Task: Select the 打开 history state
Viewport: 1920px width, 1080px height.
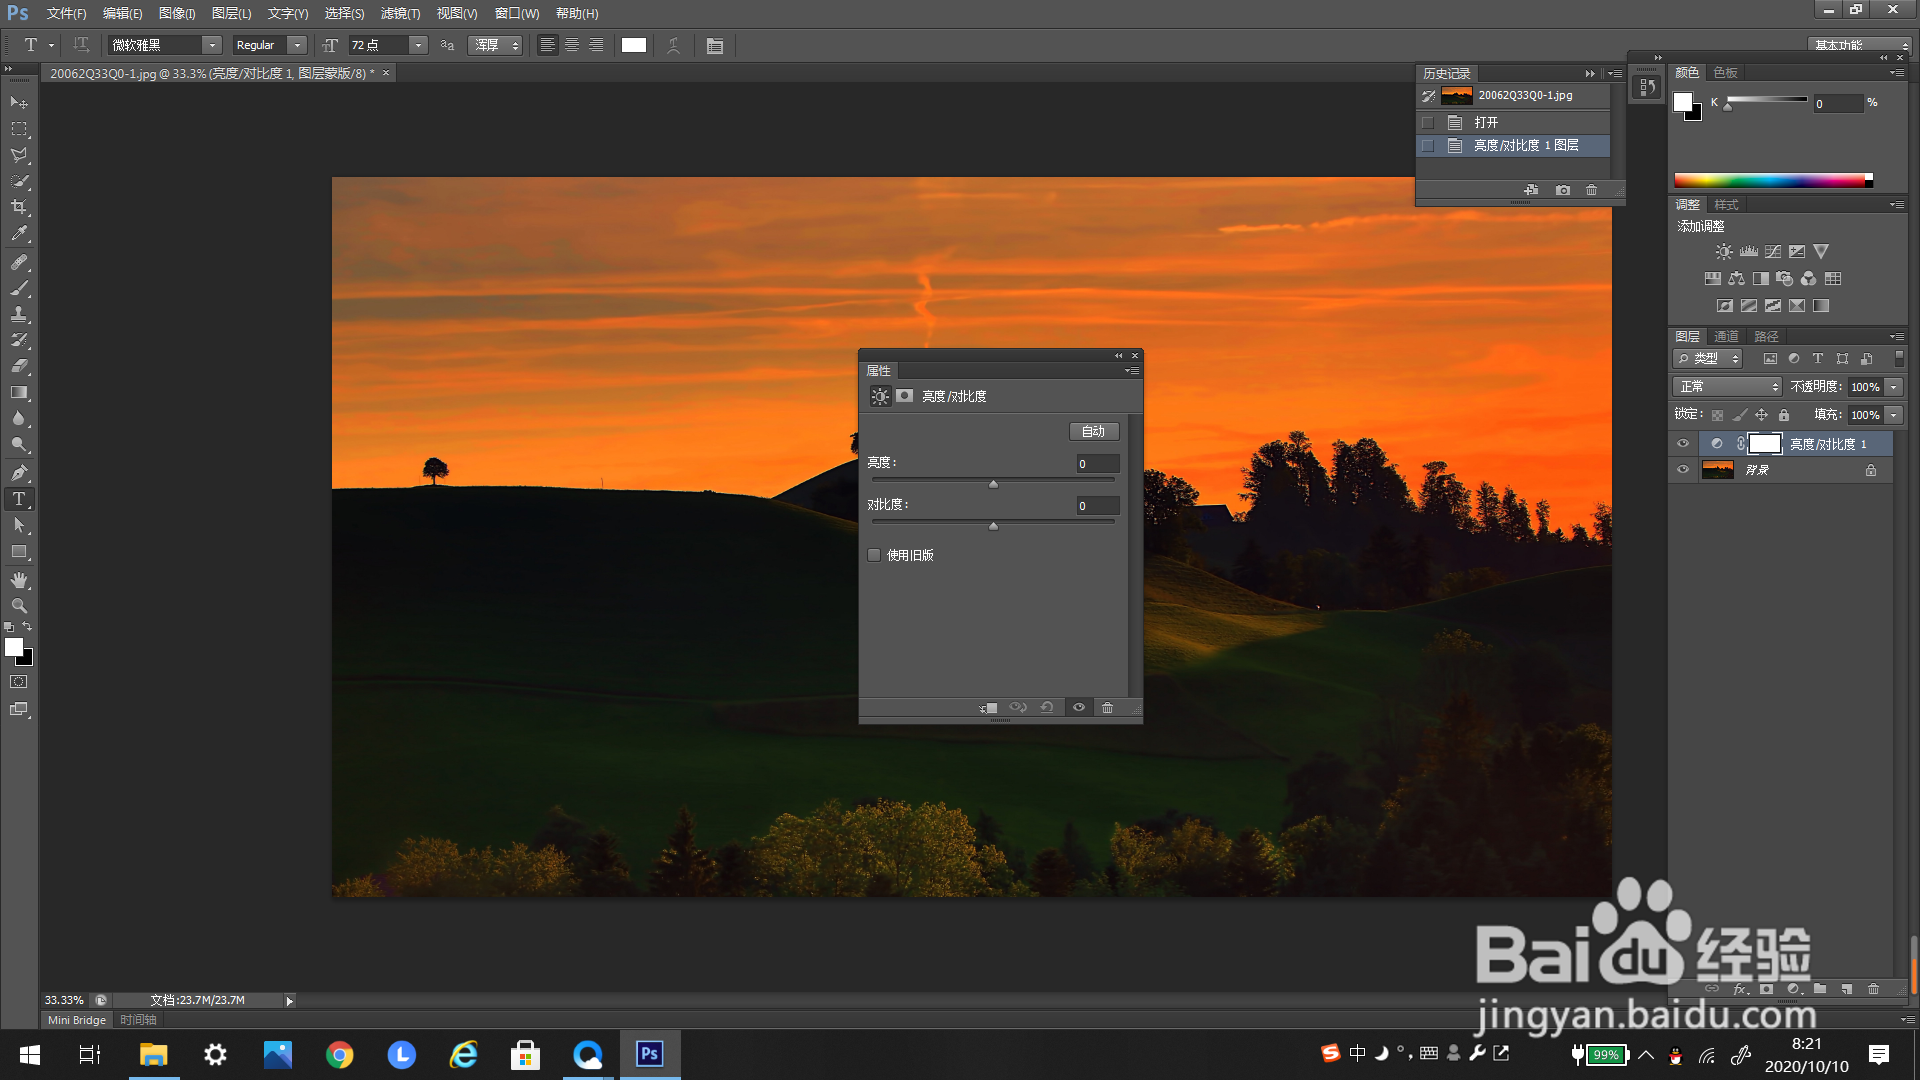Action: [1486, 122]
